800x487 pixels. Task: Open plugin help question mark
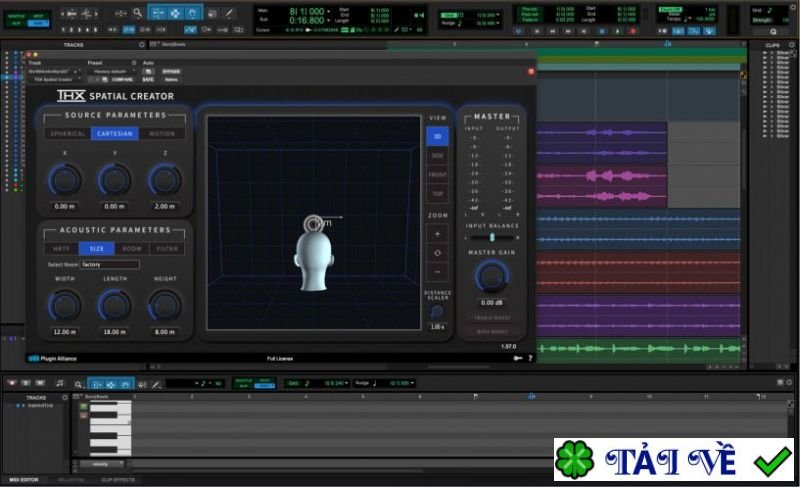point(530,358)
